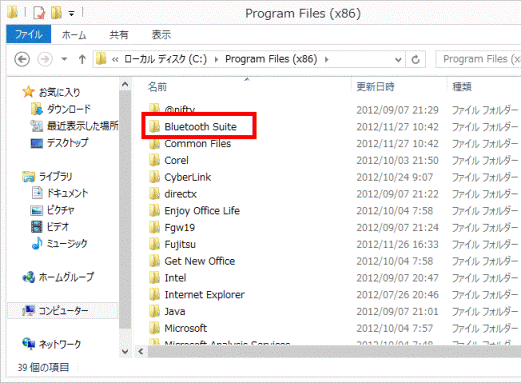Sort by the 名前 column header
Image resolution: width=521 pixels, height=383 pixels.
click(x=157, y=87)
